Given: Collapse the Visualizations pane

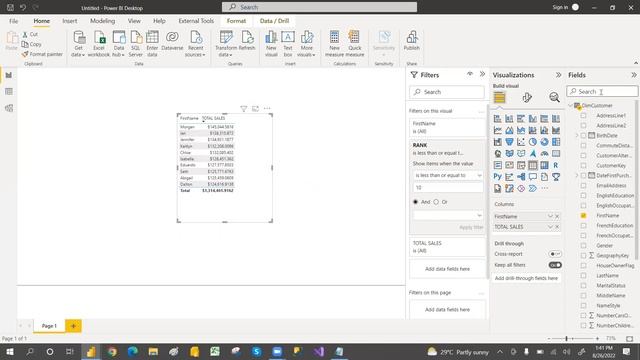Looking at the screenshot, I should point(558,75).
